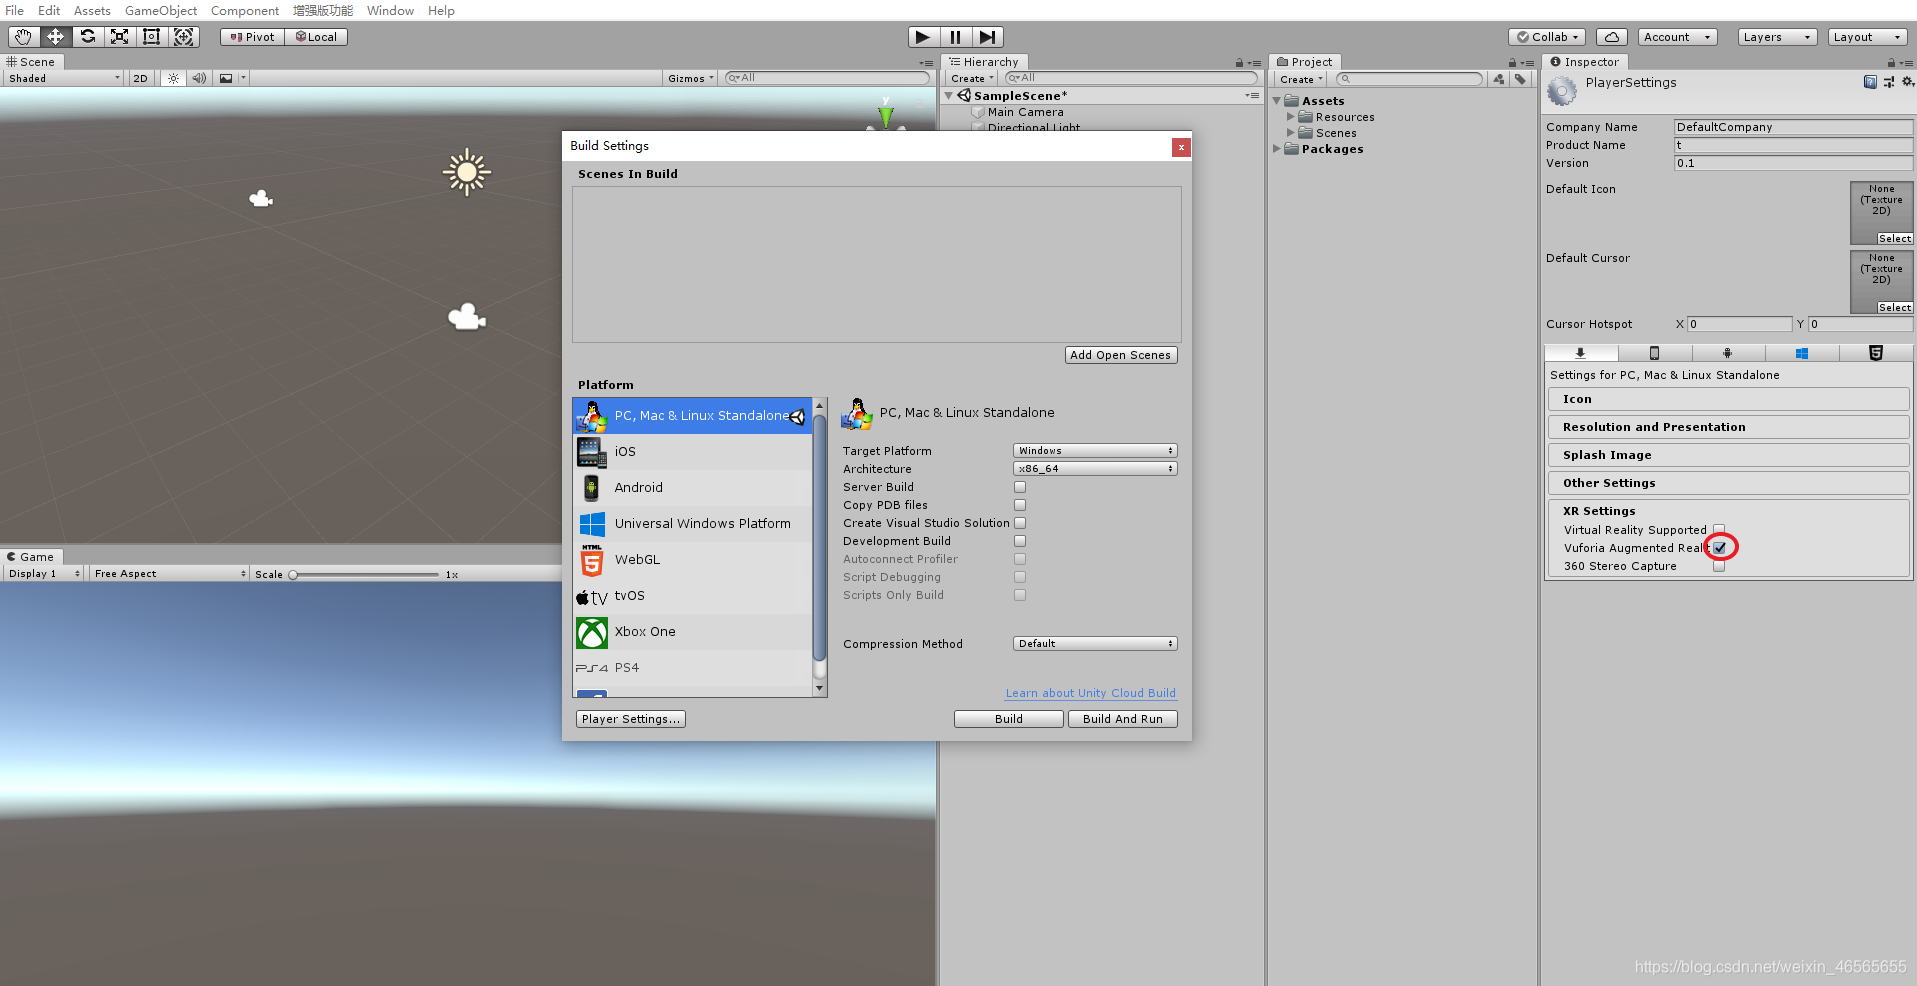Click Player Settings button

[631, 719]
